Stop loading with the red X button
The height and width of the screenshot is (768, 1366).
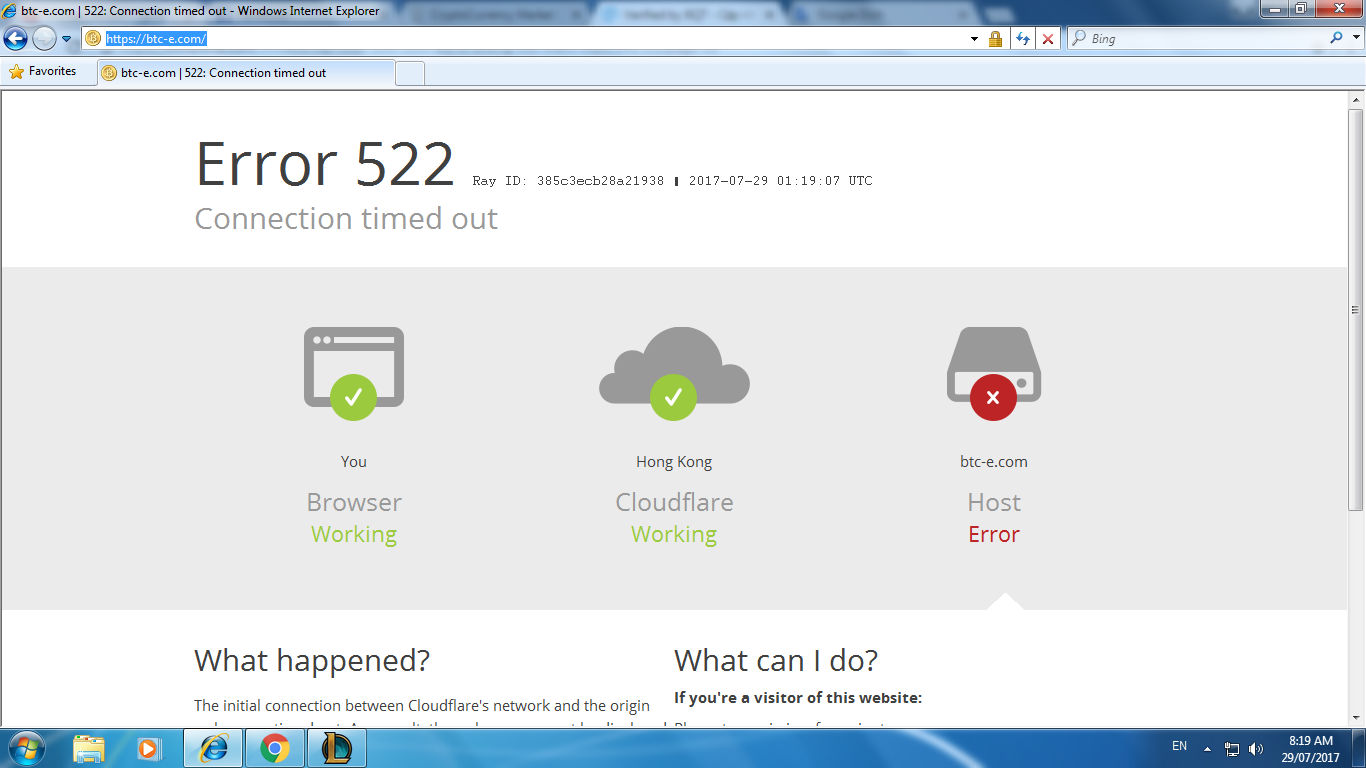(1048, 39)
